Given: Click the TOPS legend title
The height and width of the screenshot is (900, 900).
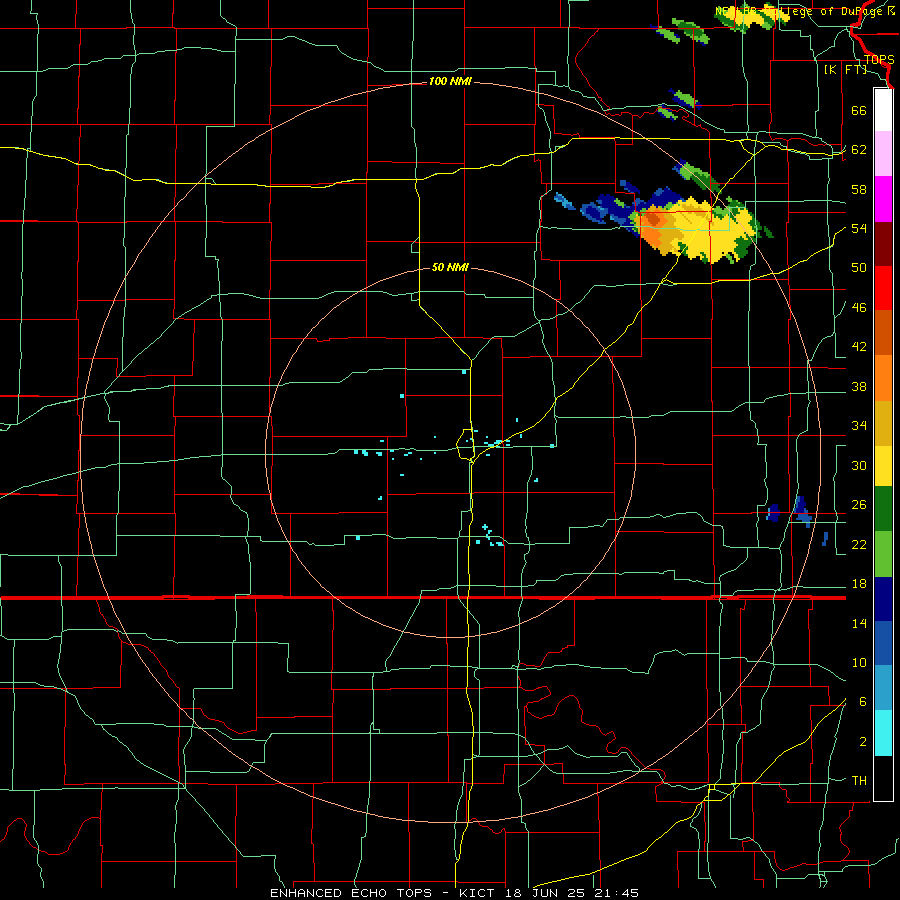Looking at the screenshot, I should [x=879, y=59].
